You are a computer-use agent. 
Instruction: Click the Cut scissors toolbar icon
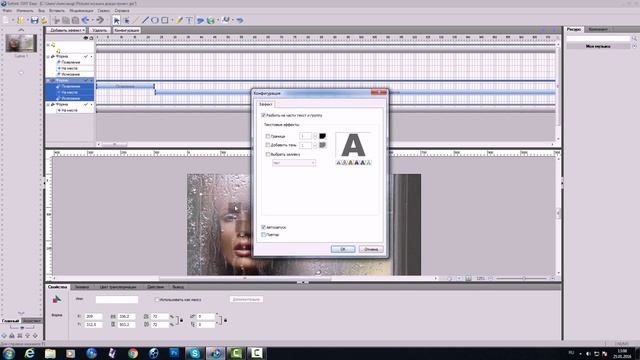(57, 20)
